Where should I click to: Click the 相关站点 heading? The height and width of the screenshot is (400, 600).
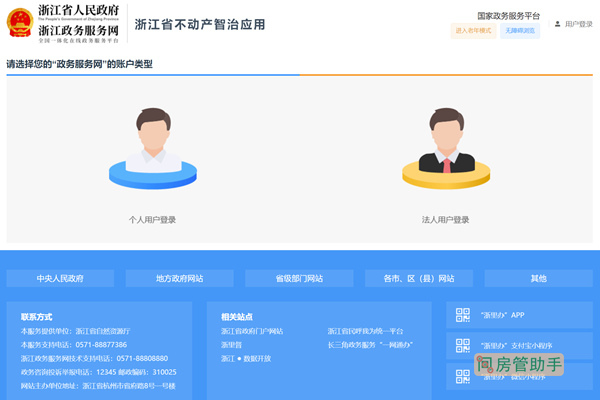point(237,317)
